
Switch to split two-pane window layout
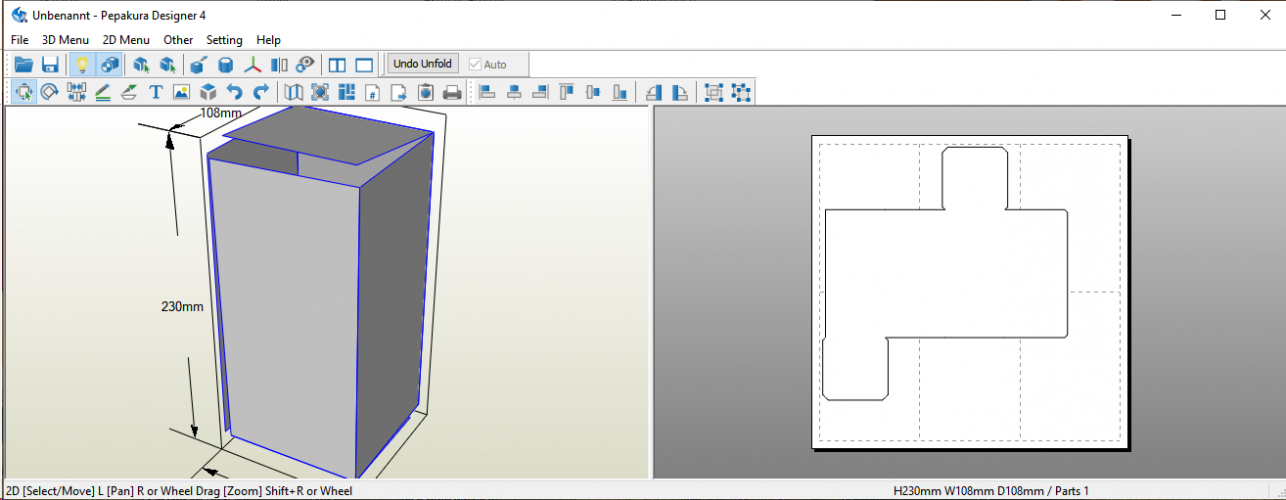pyautogui.click(x=337, y=65)
